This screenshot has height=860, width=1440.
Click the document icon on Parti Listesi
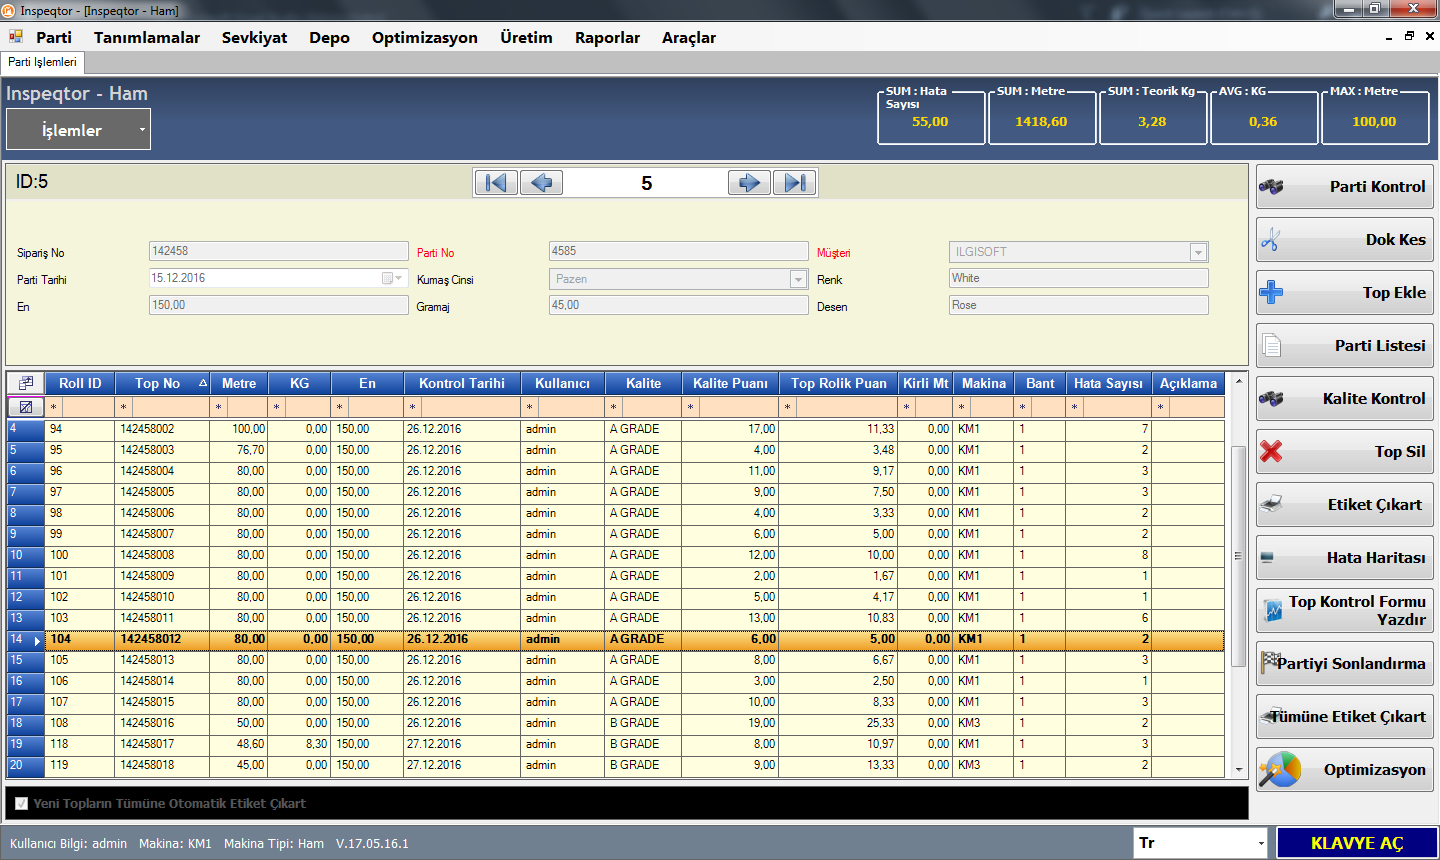[1271, 345]
